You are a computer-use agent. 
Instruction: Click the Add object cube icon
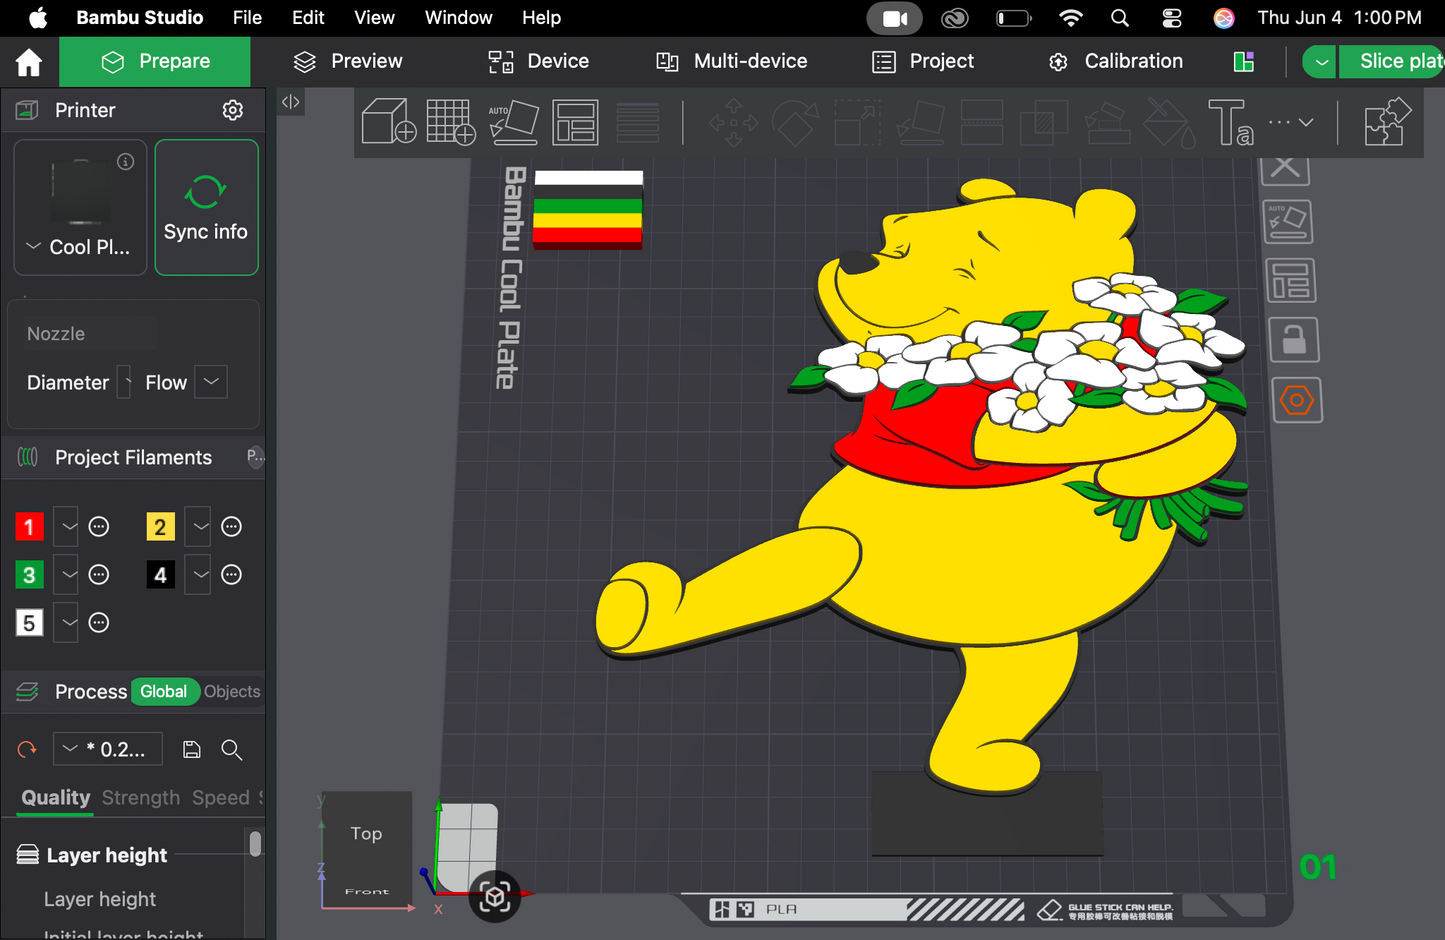coord(388,122)
